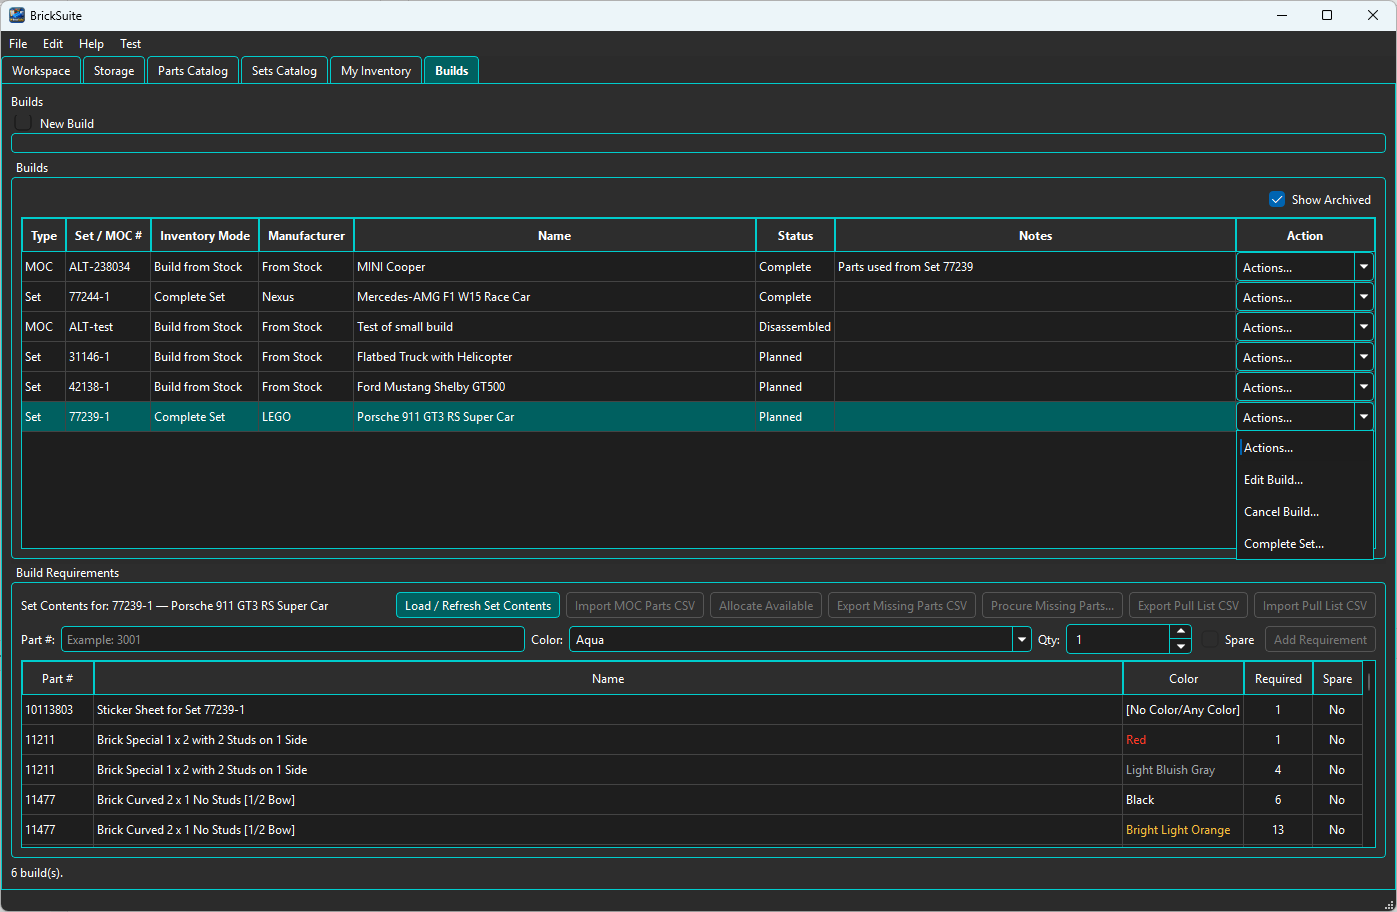Click the Disassembled status cell
Viewport: 1397px width, 912px height.
[x=795, y=327]
